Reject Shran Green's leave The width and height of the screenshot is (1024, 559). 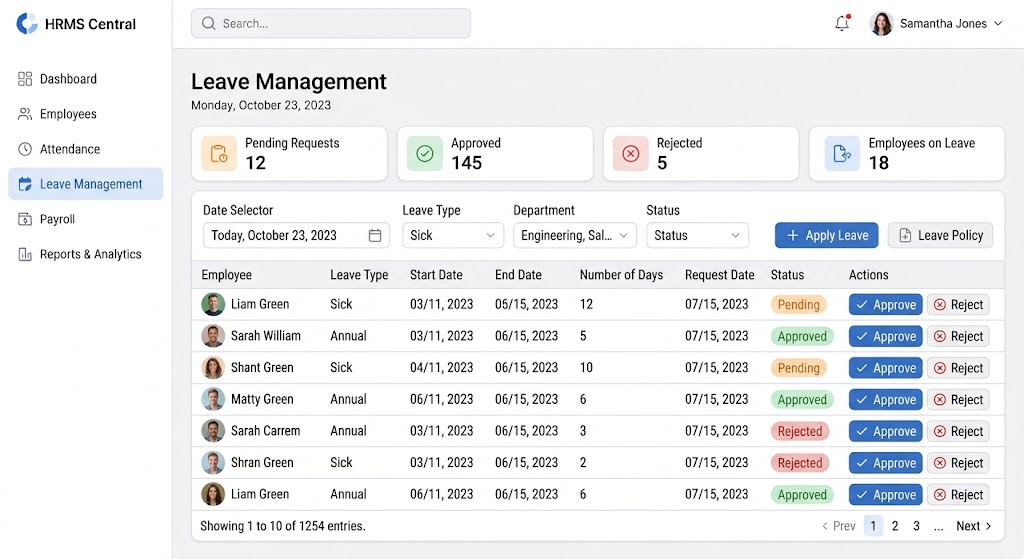pos(958,463)
